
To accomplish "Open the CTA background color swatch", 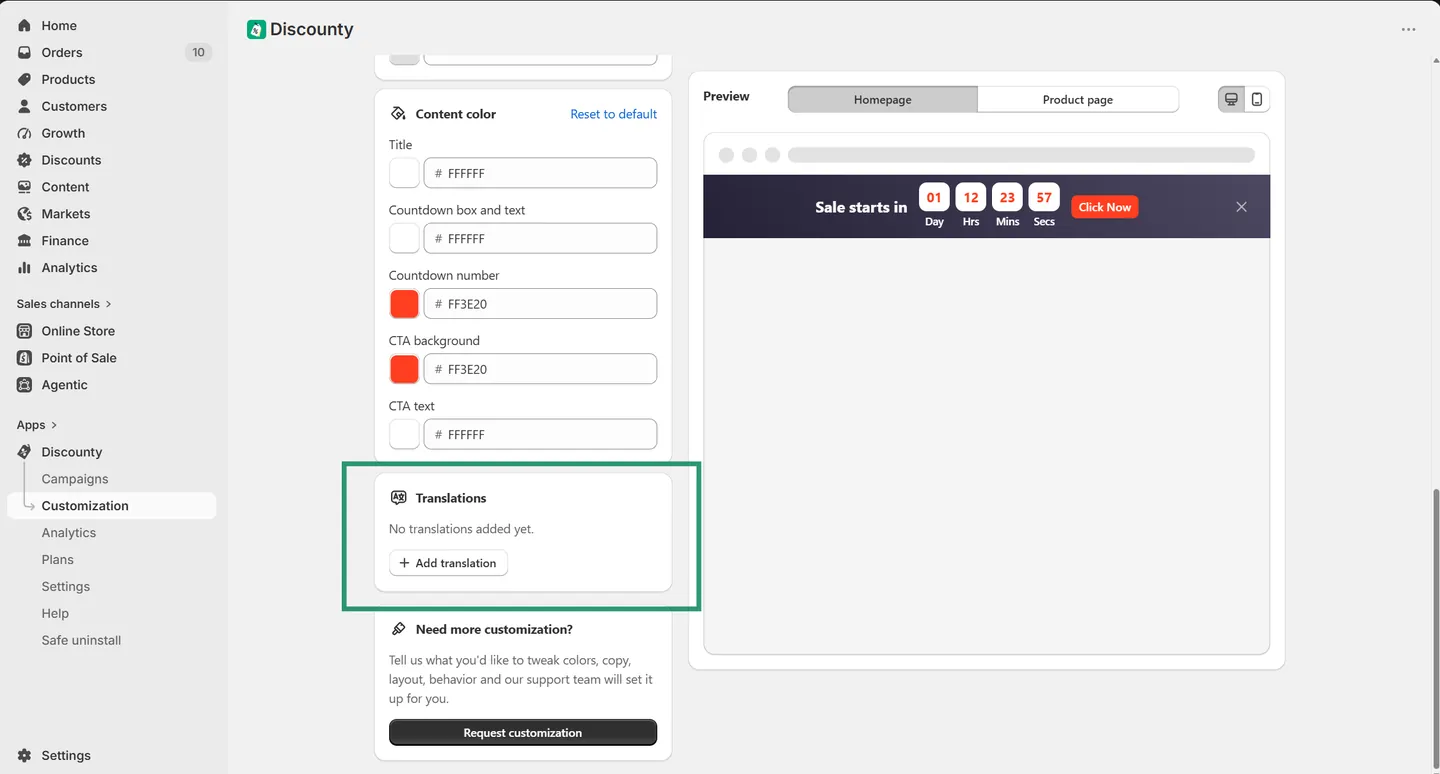I will [404, 369].
